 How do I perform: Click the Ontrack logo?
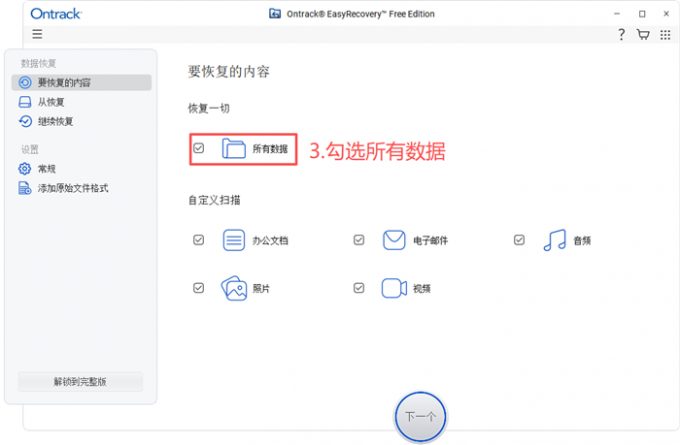point(56,14)
